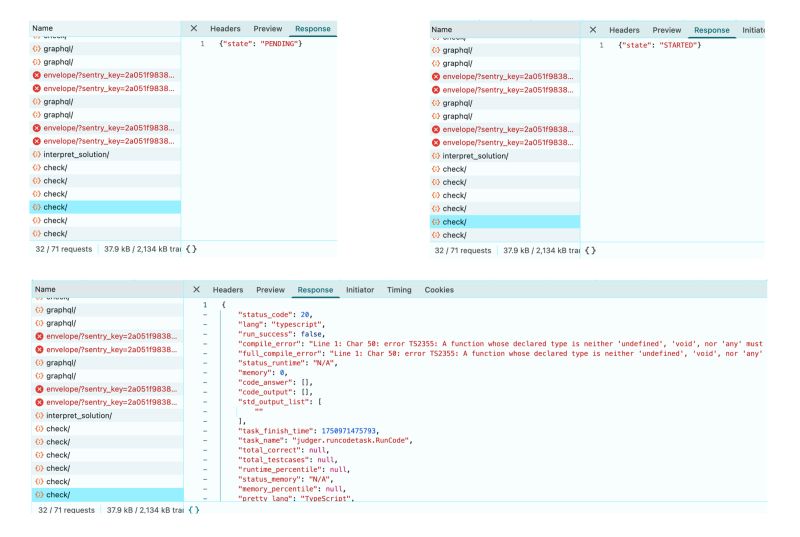Click the 32 / 71 requests status in compile error panel

click(x=66, y=510)
